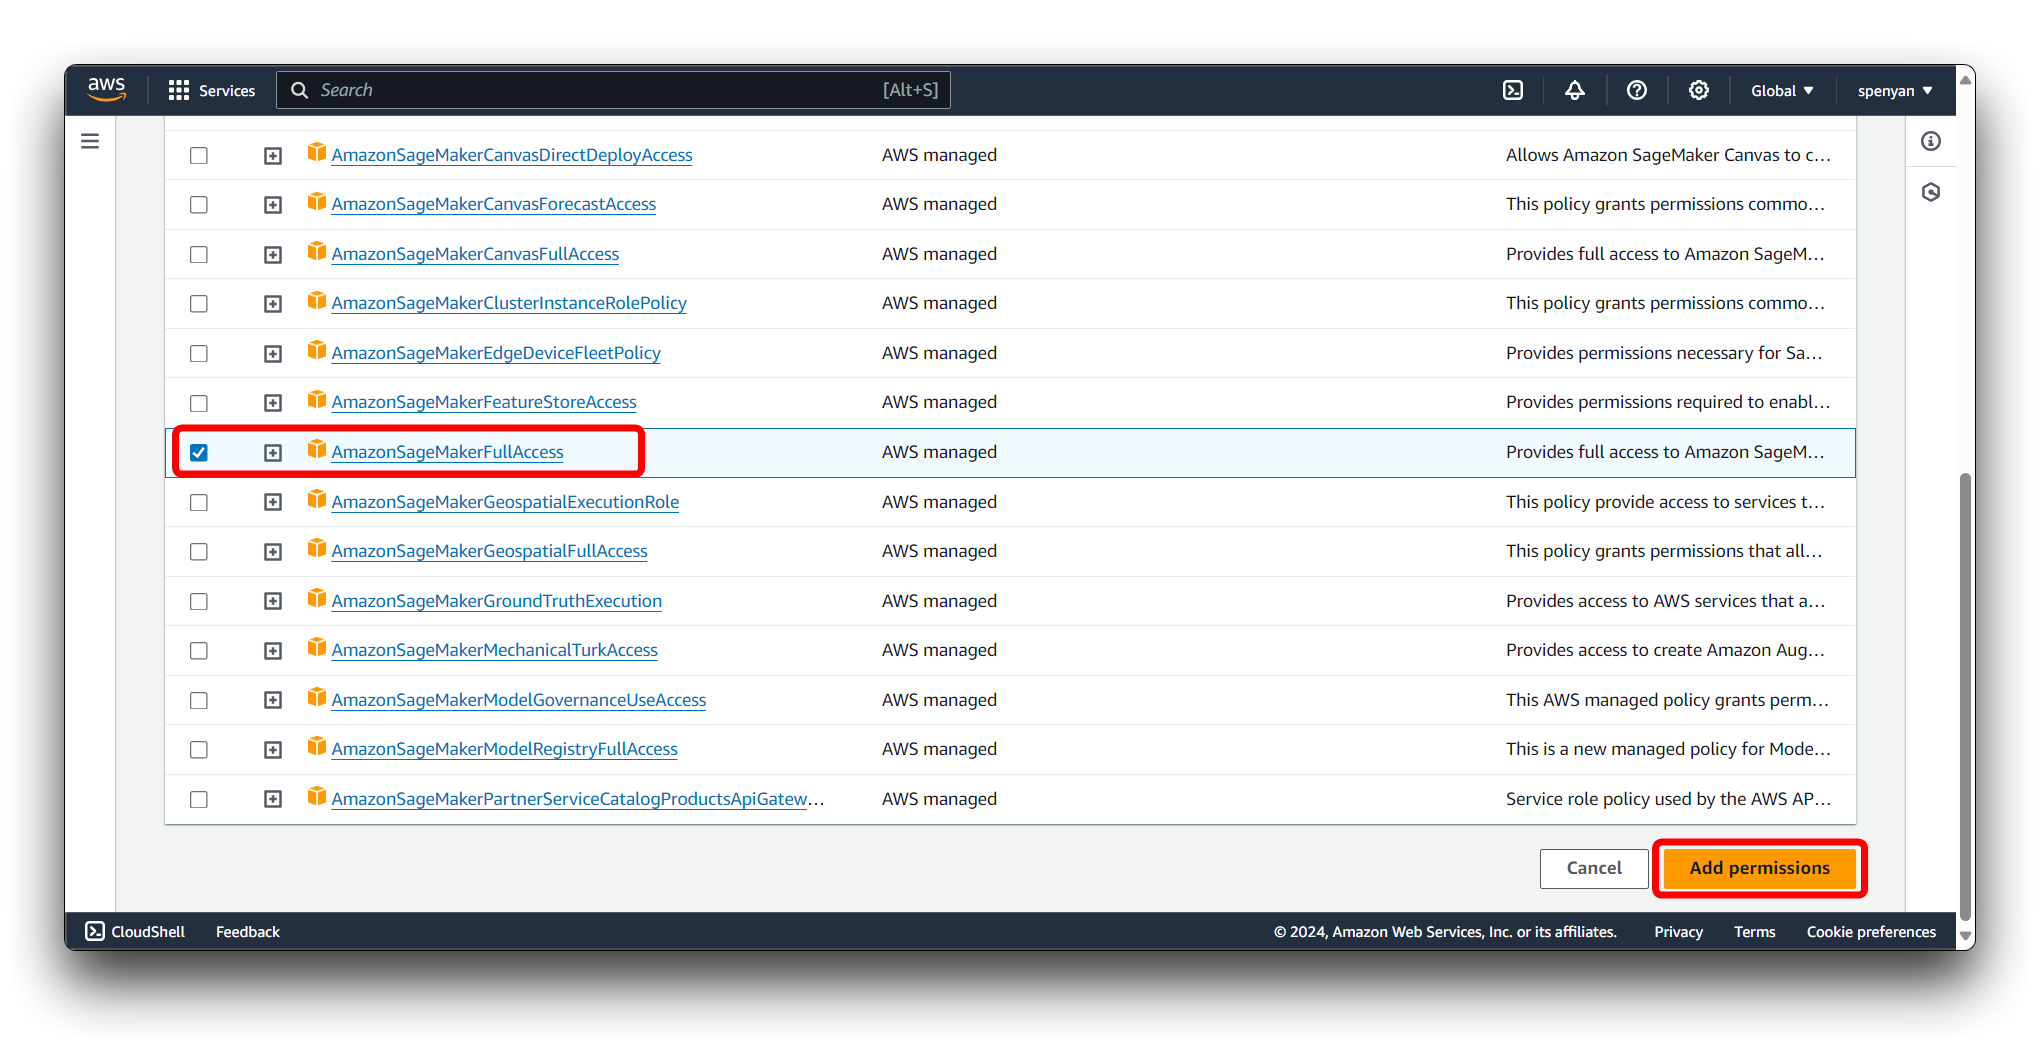Click the Add permissions button
The height and width of the screenshot is (1047, 2040).
tap(1759, 868)
